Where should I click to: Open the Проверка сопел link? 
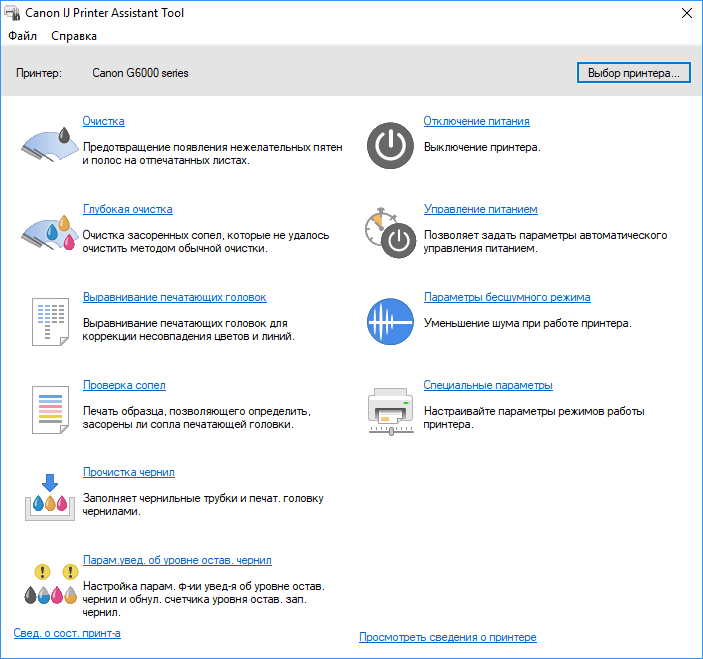(124, 385)
